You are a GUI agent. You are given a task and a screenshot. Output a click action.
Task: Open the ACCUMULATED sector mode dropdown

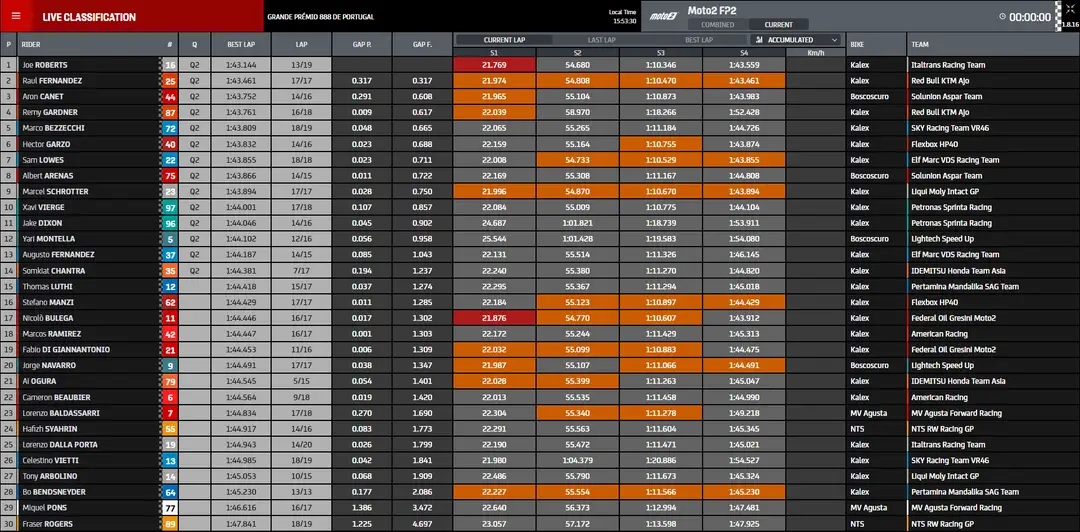796,40
